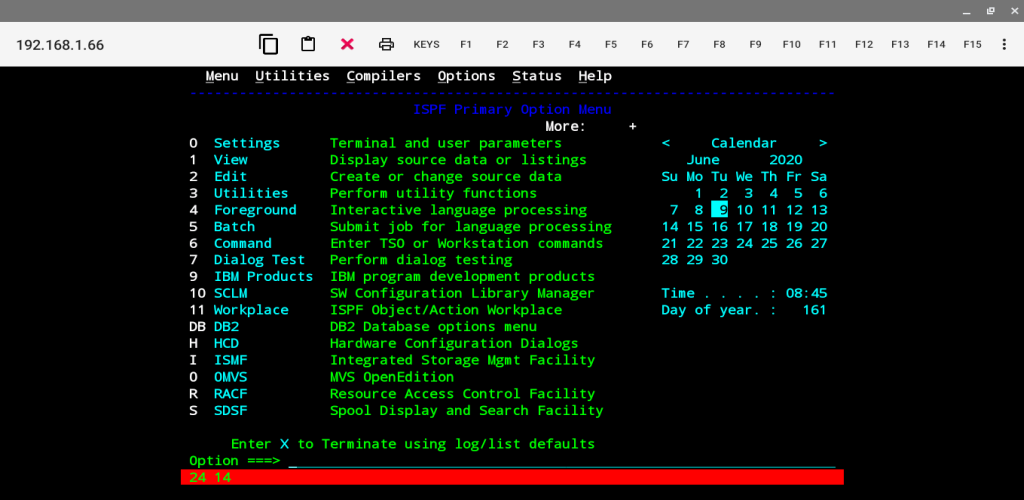Show the KEYS keyboard panel
This screenshot has width=1024, height=500.
[426, 44]
